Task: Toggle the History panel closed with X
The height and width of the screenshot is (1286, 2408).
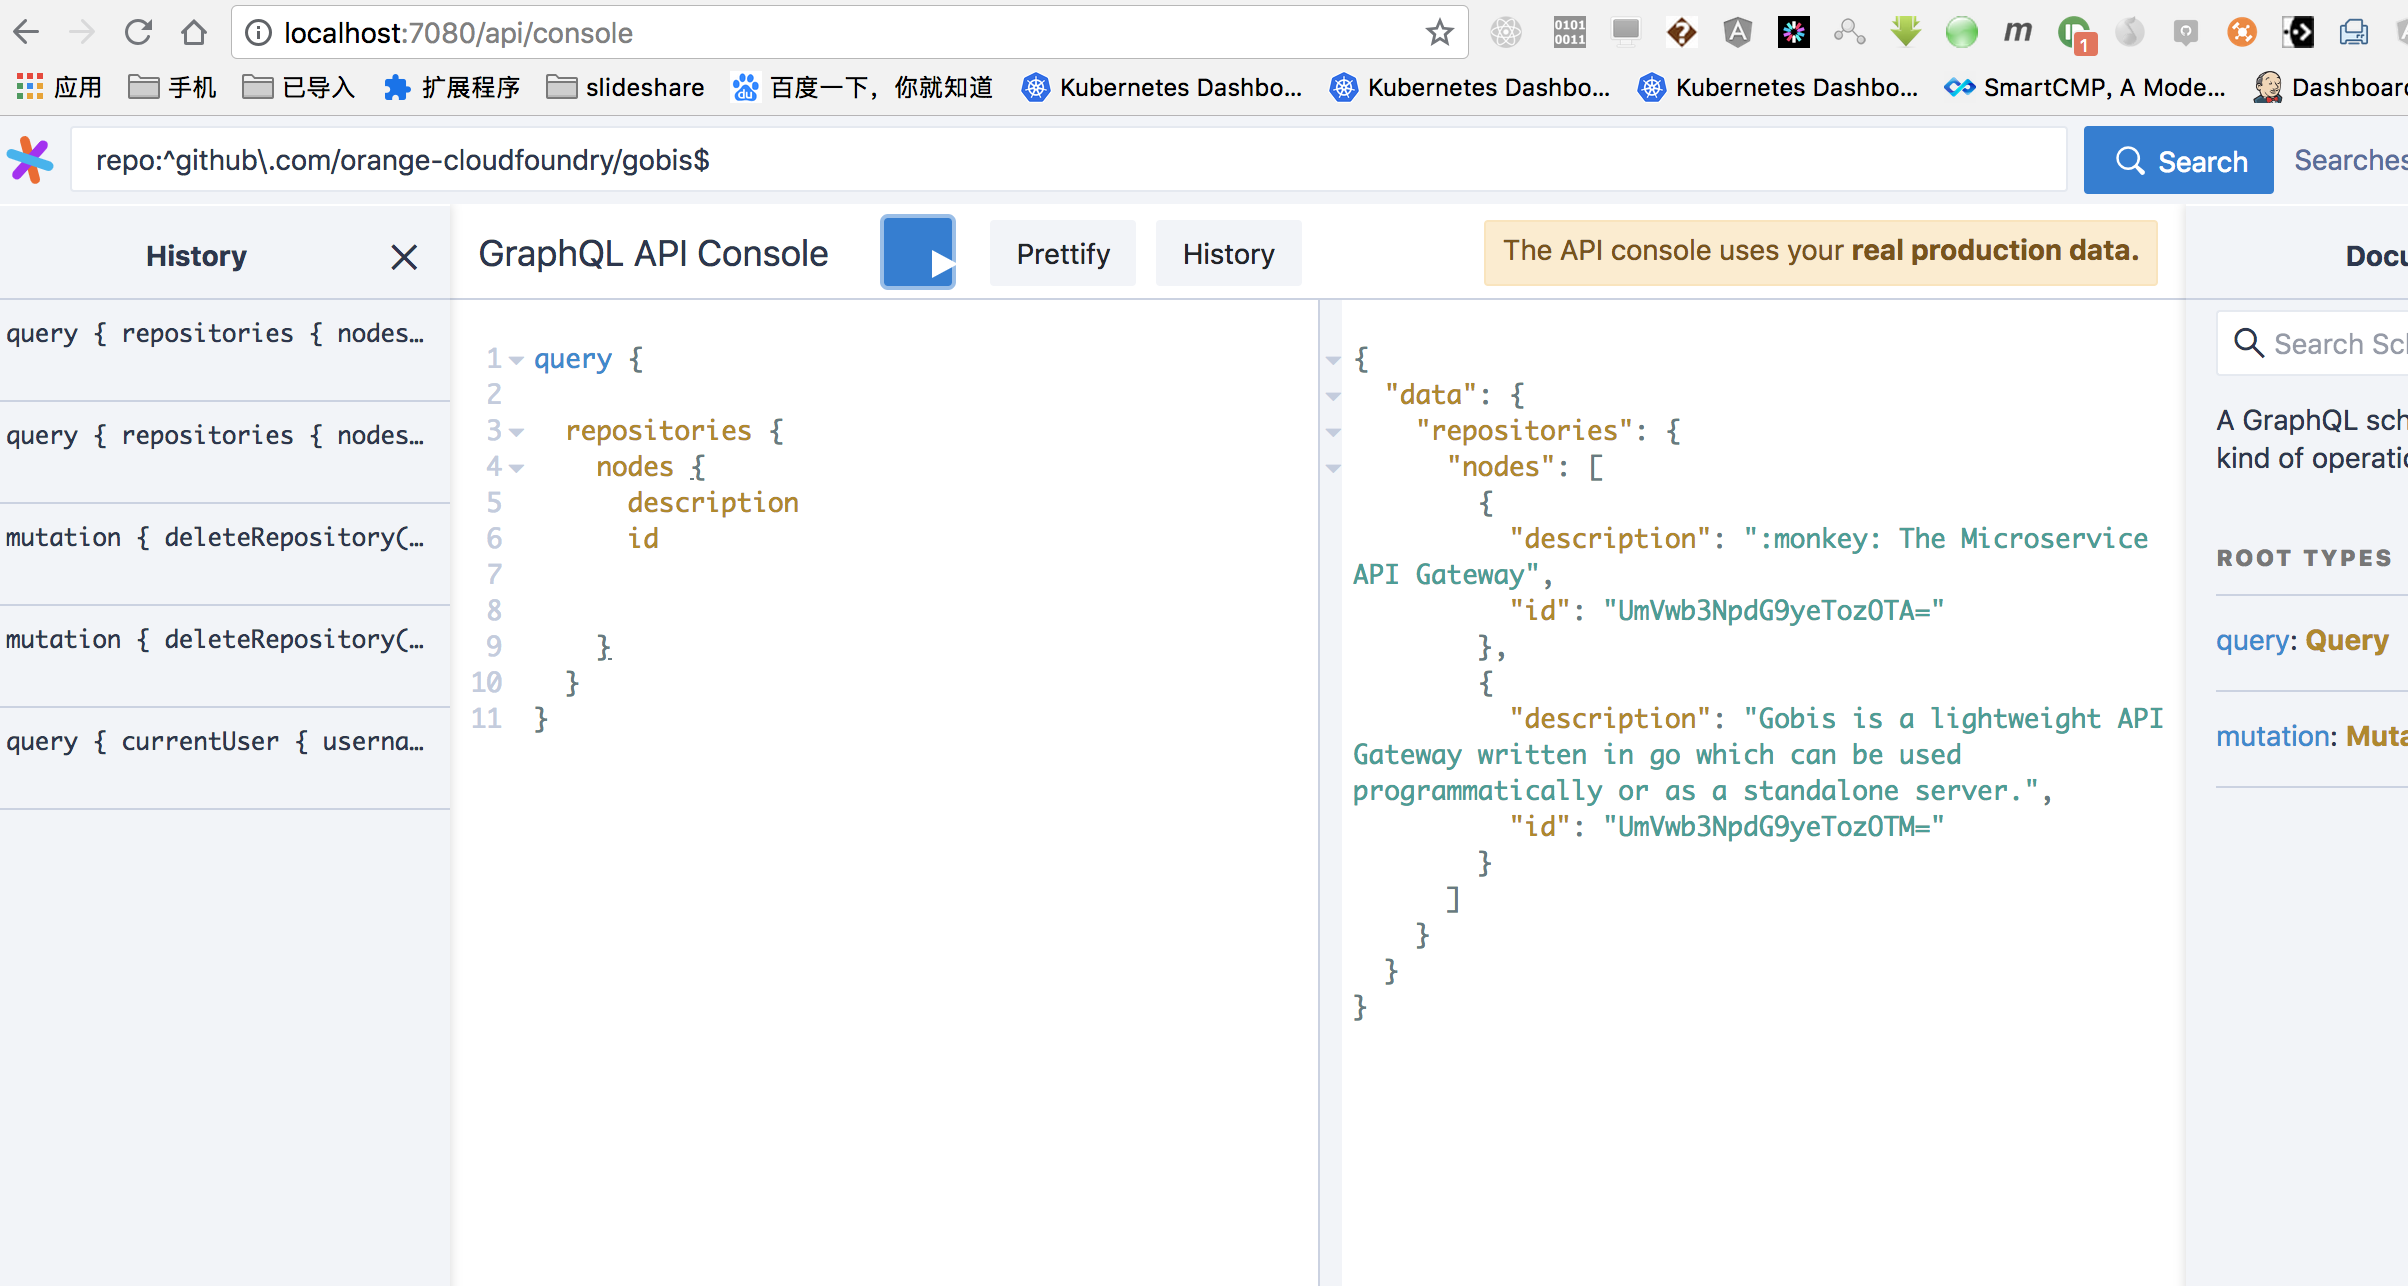Action: point(405,257)
